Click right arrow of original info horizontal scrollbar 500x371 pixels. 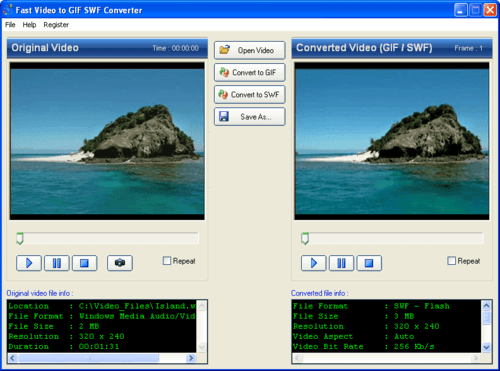tap(191, 358)
